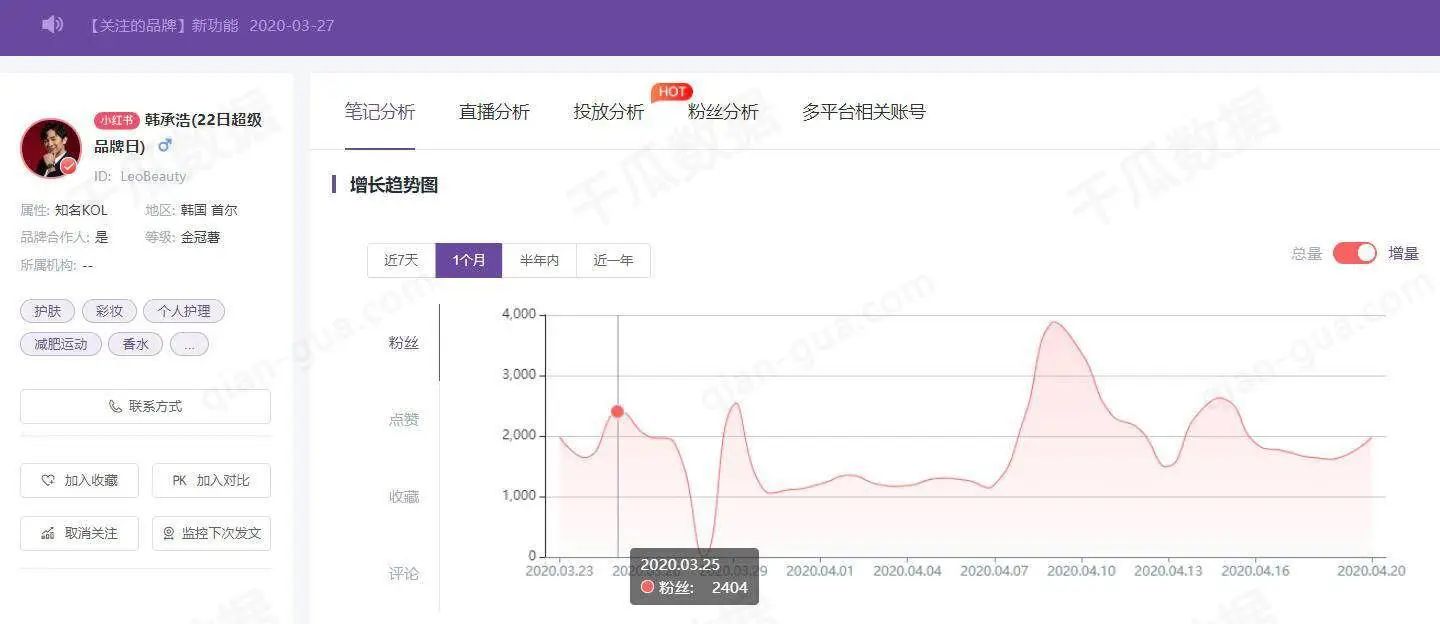Click the male gender icon
Viewport: 1440px width, 624px height.
click(165, 146)
